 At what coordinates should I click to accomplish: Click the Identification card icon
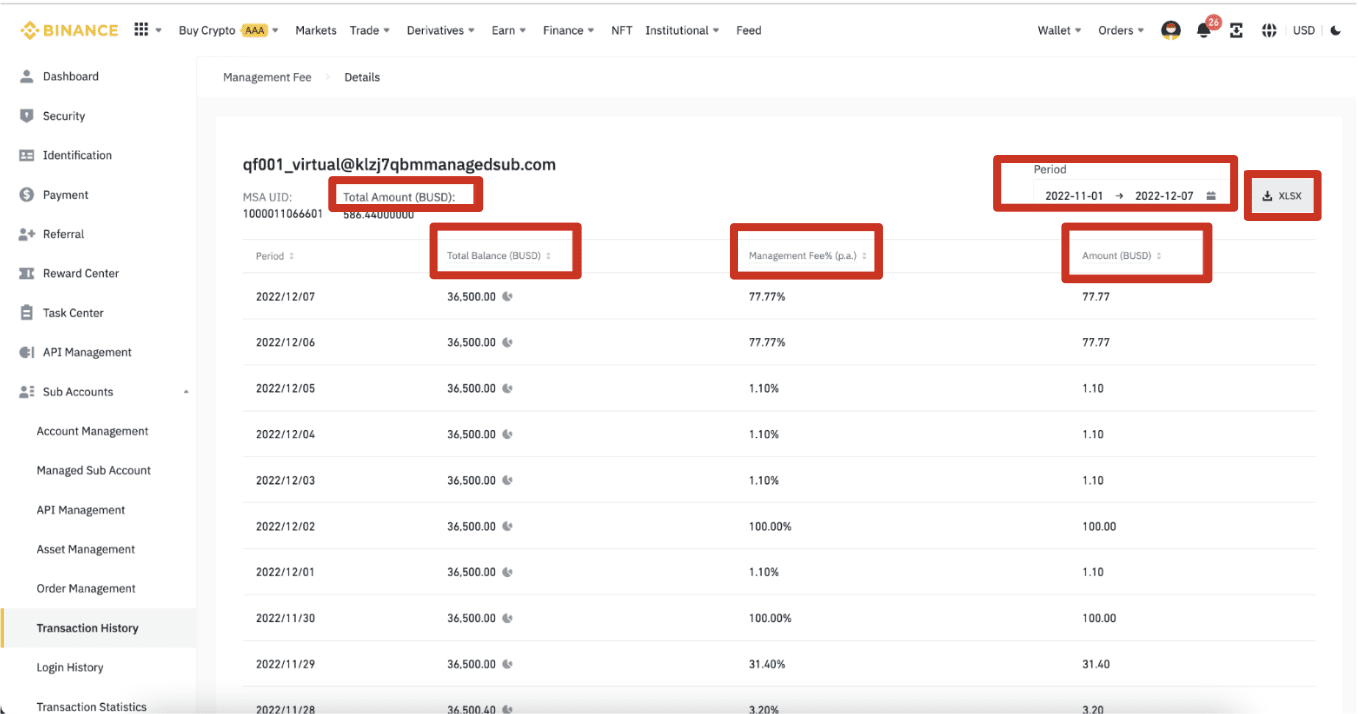point(27,155)
